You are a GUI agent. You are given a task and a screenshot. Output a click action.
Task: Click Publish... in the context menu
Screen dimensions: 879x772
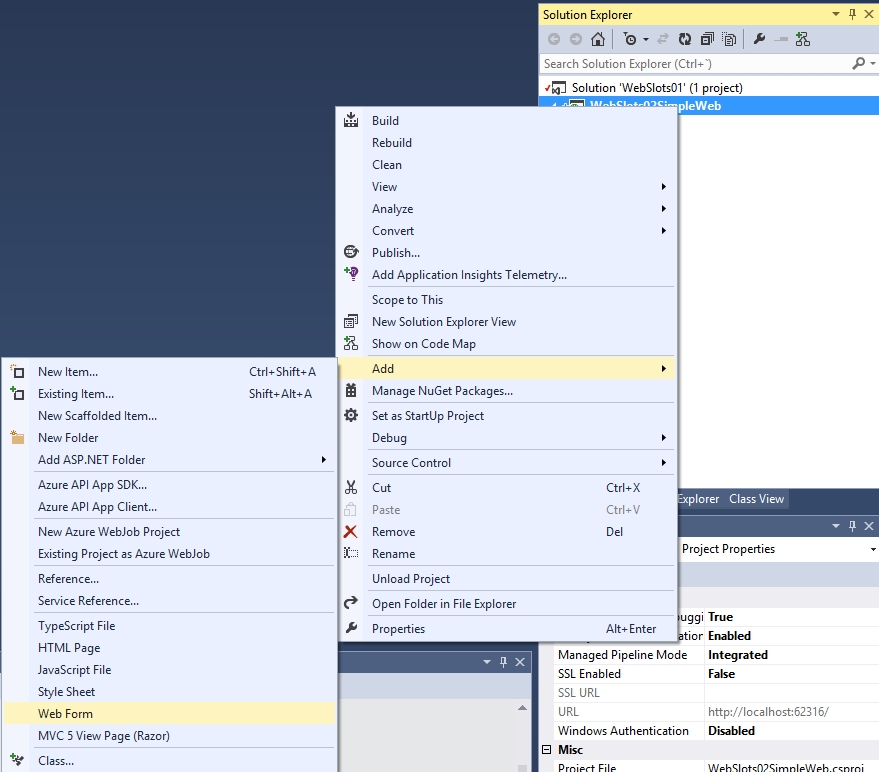(506, 252)
